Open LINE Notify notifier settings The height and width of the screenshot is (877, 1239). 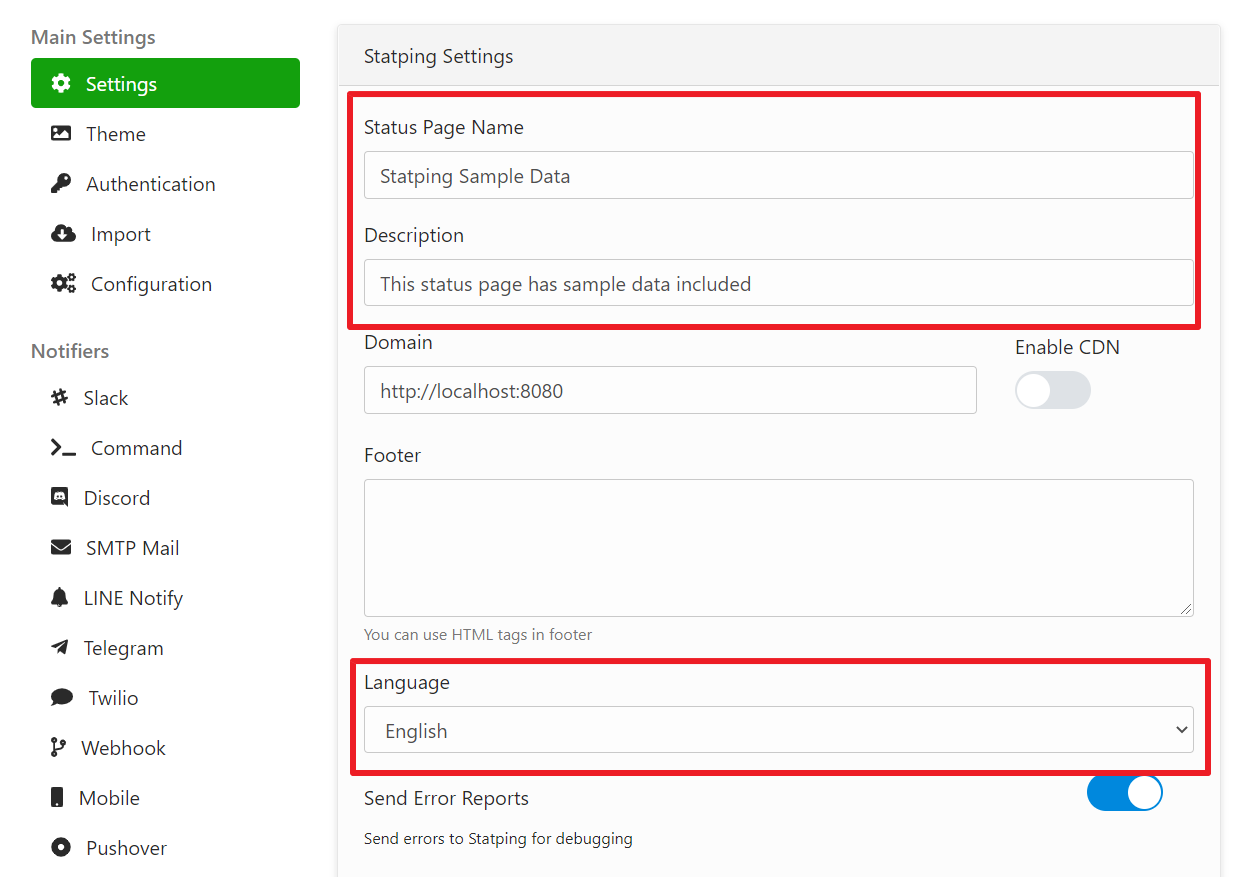tap(165, 597)
